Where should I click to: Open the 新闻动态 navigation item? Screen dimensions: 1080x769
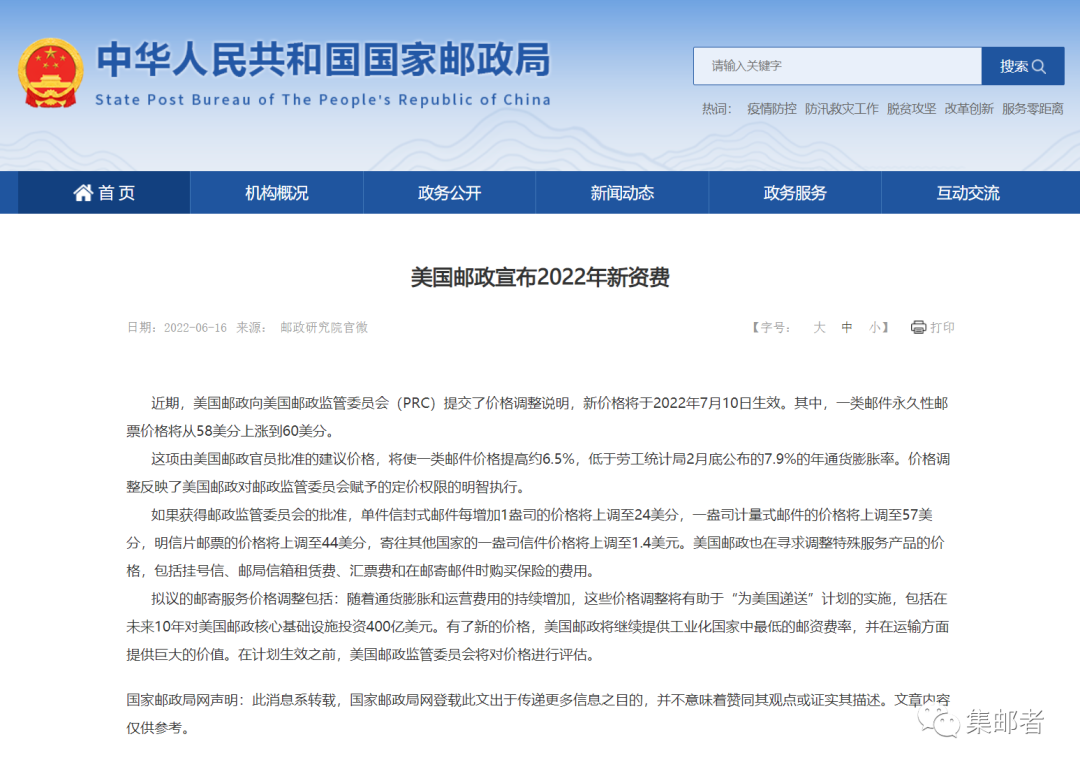point(622,193)
